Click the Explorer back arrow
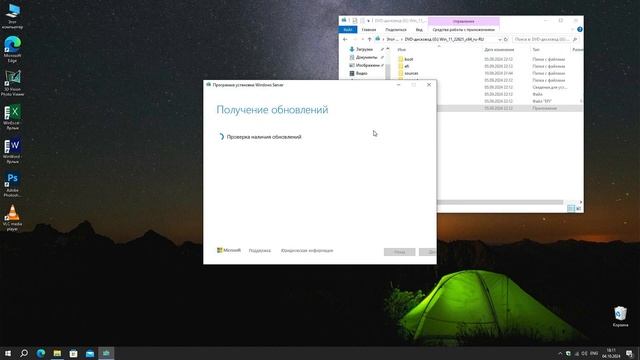Viewport: 640px width, 360px height. point(345,40)
